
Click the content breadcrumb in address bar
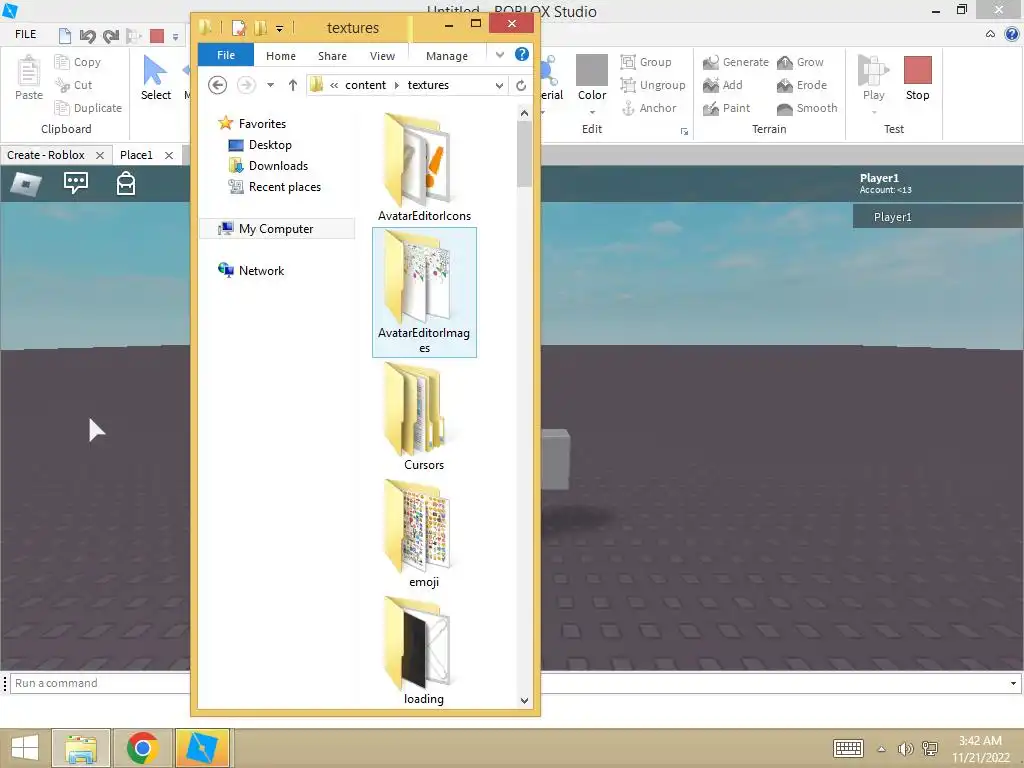click(365, 85)
